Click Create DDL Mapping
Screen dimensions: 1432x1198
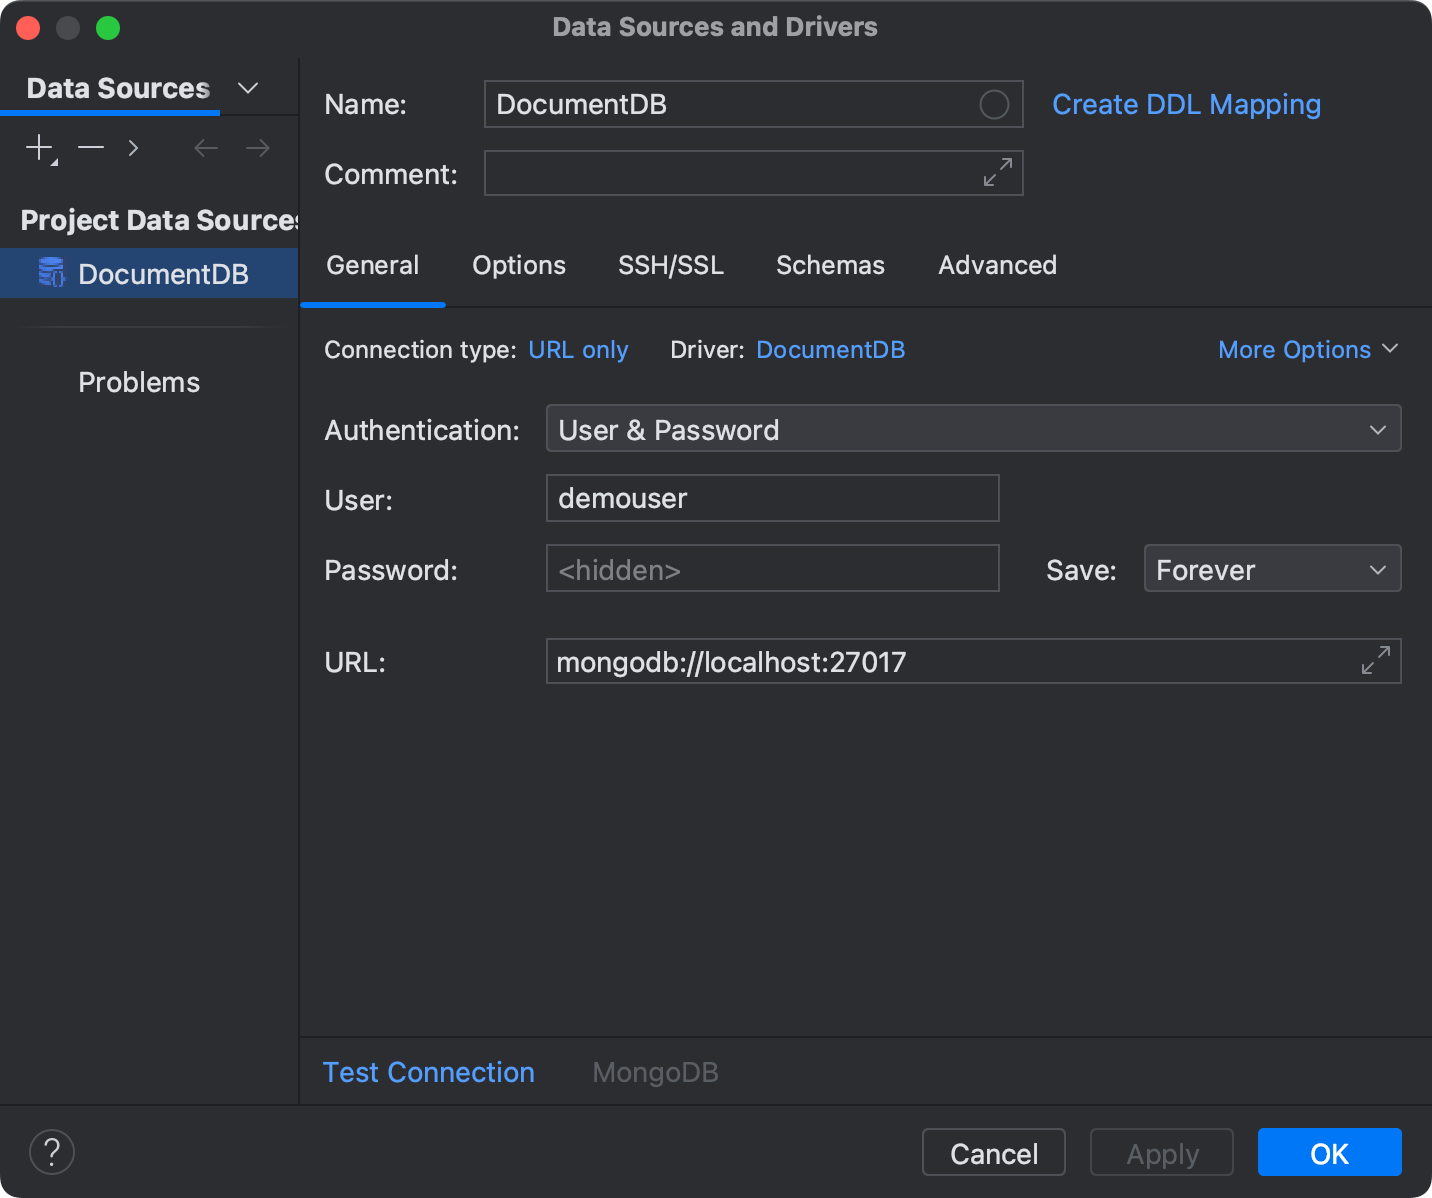(x=1186, y=104)
